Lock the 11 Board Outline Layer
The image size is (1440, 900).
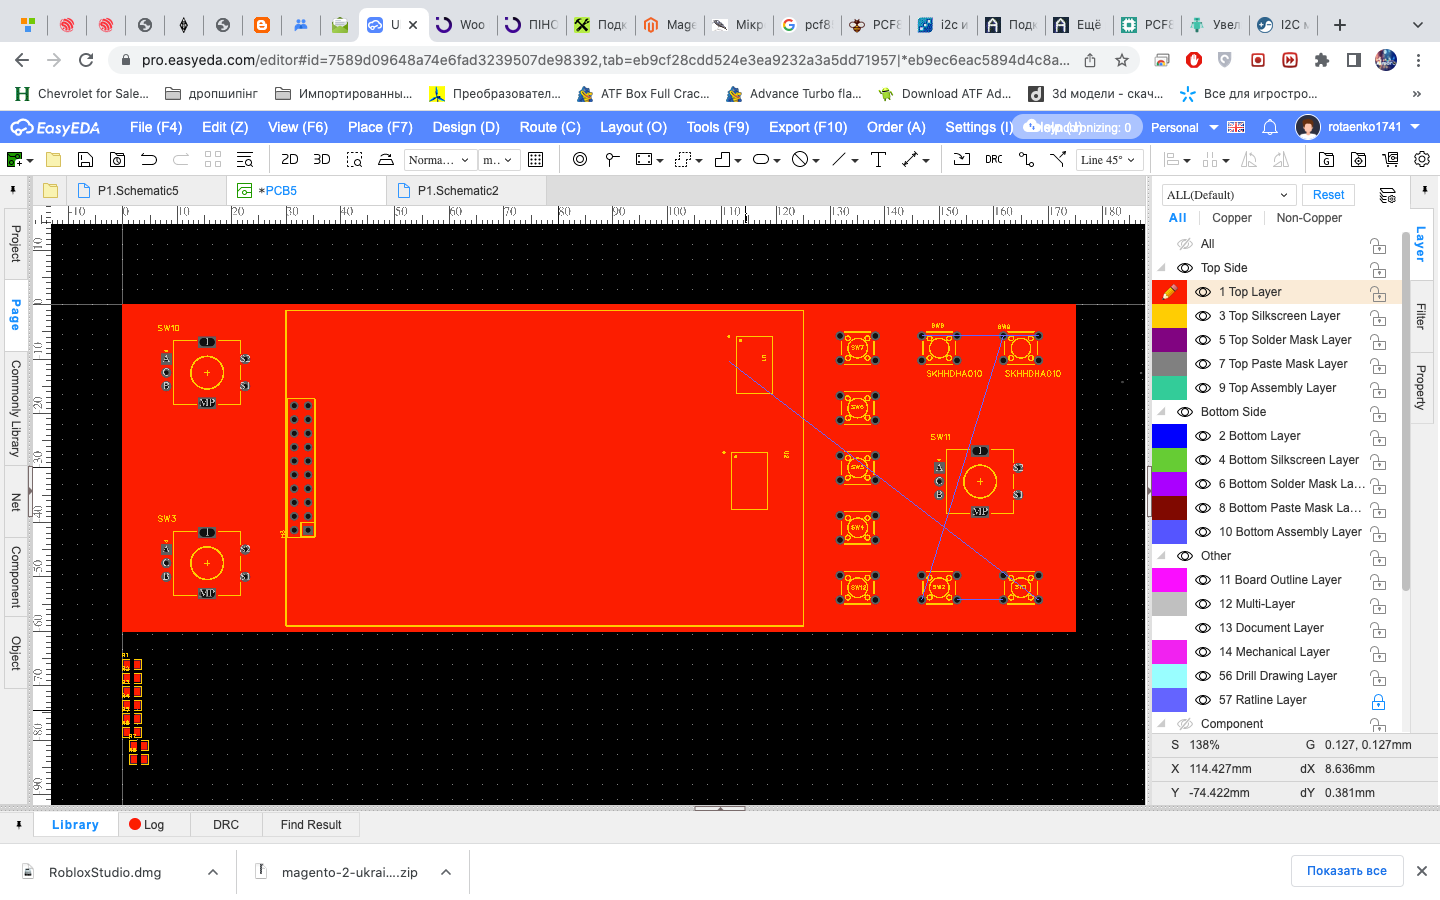click(1378, 581)
